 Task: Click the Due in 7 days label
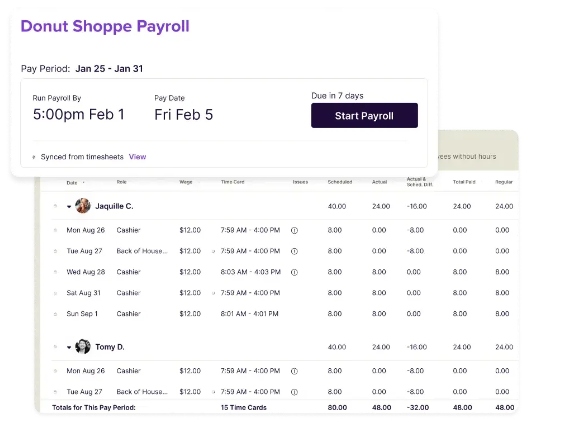click(x=337, y=96)
